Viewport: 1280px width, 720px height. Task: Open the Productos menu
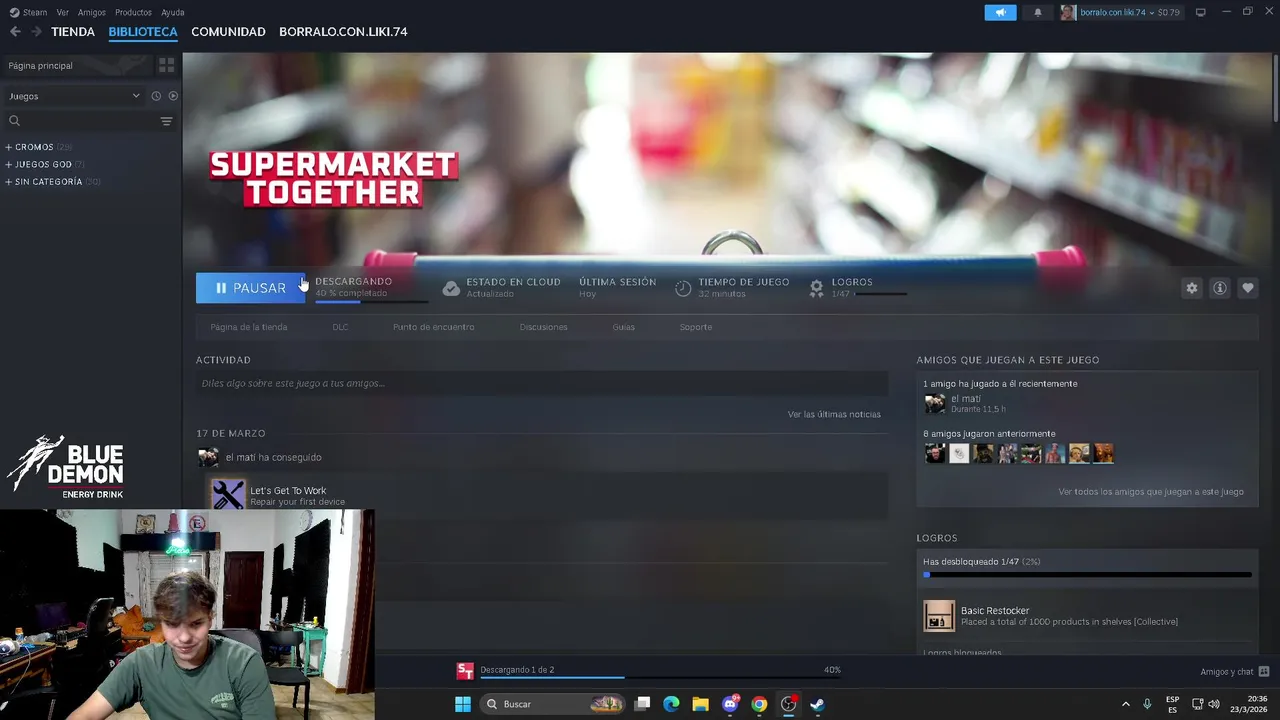pos(133,12)
